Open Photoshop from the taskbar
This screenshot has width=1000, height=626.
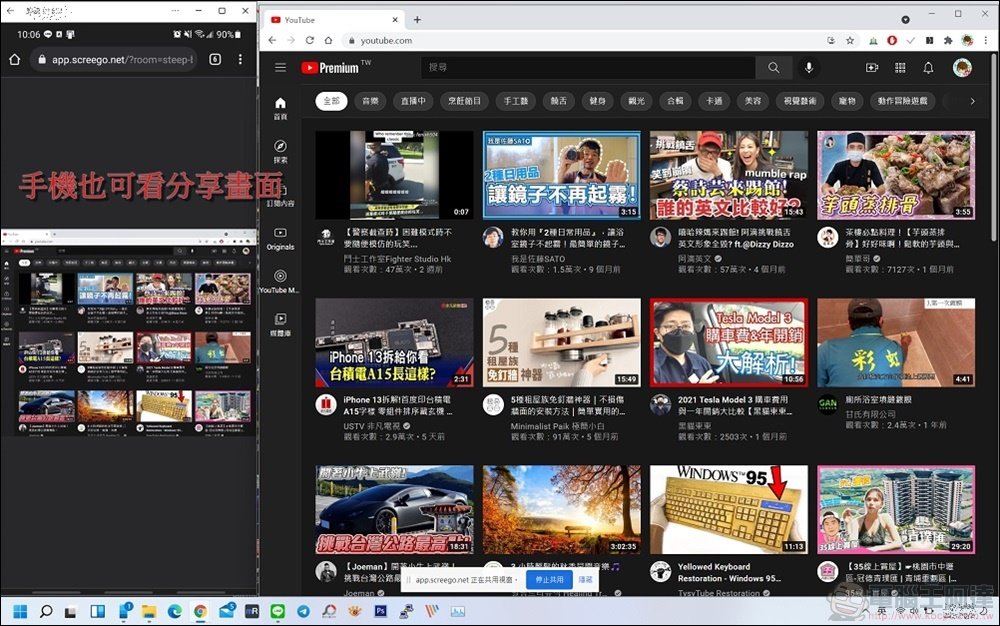tap(381, 611)
